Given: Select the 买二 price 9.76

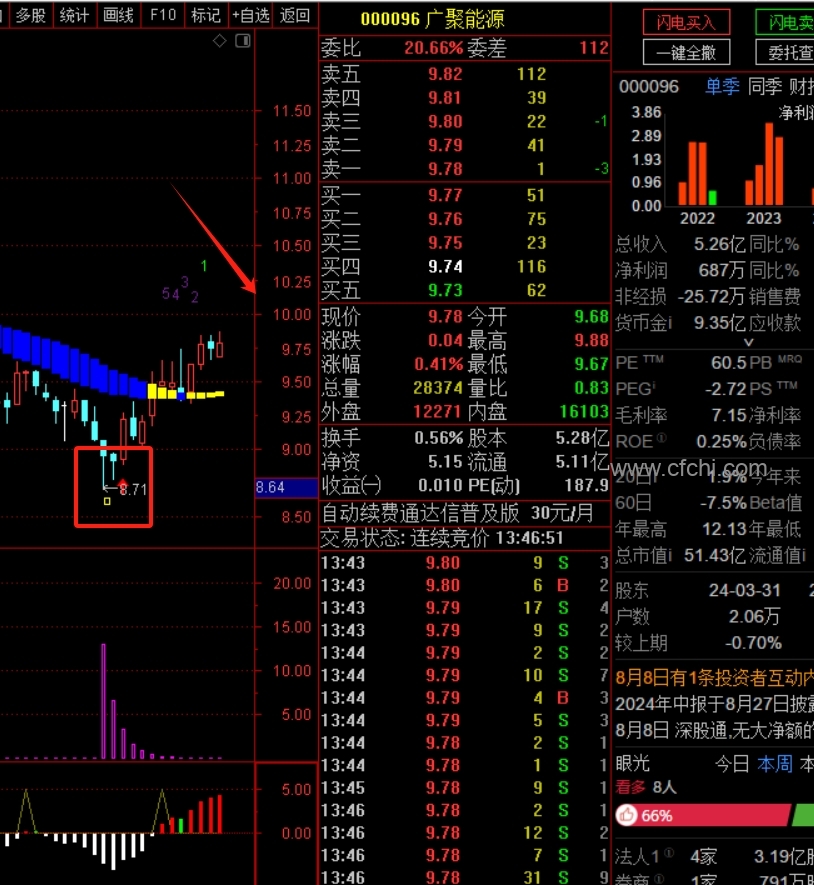Looking at the screenshot, I should [445, 219].
